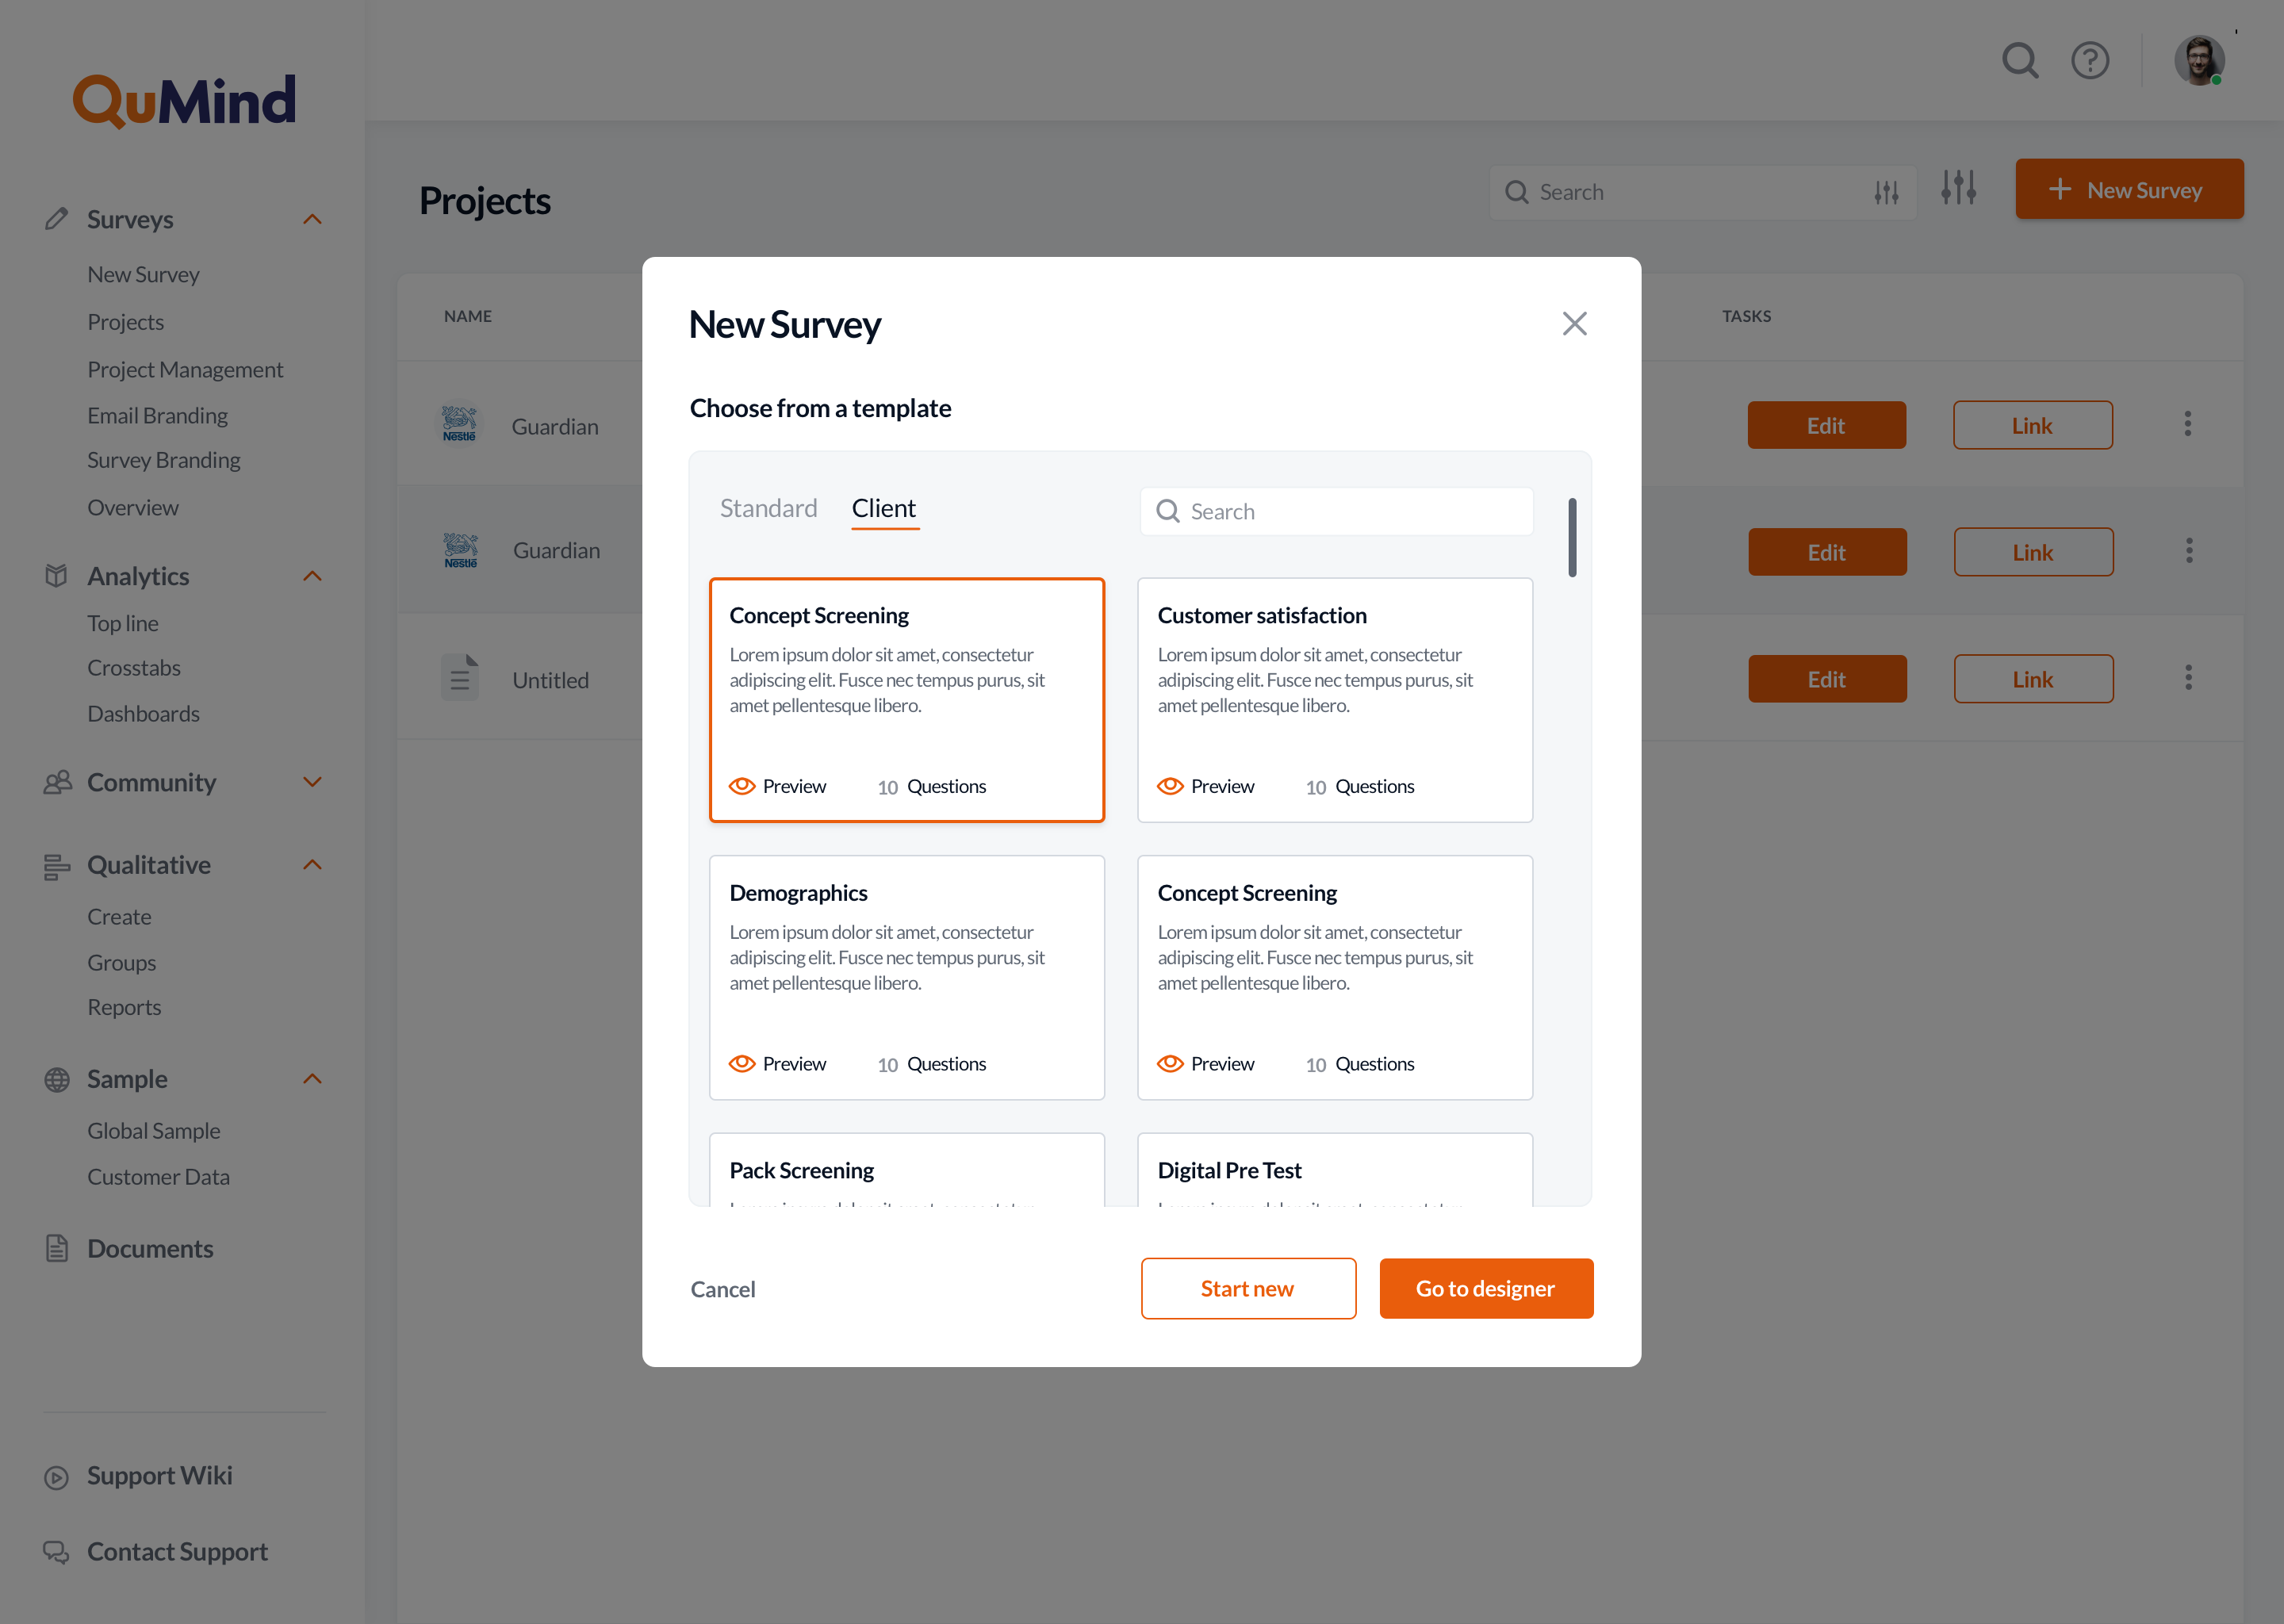Select the Demographics template card
The image size is (2284, 1624).
tap(907, 977)
